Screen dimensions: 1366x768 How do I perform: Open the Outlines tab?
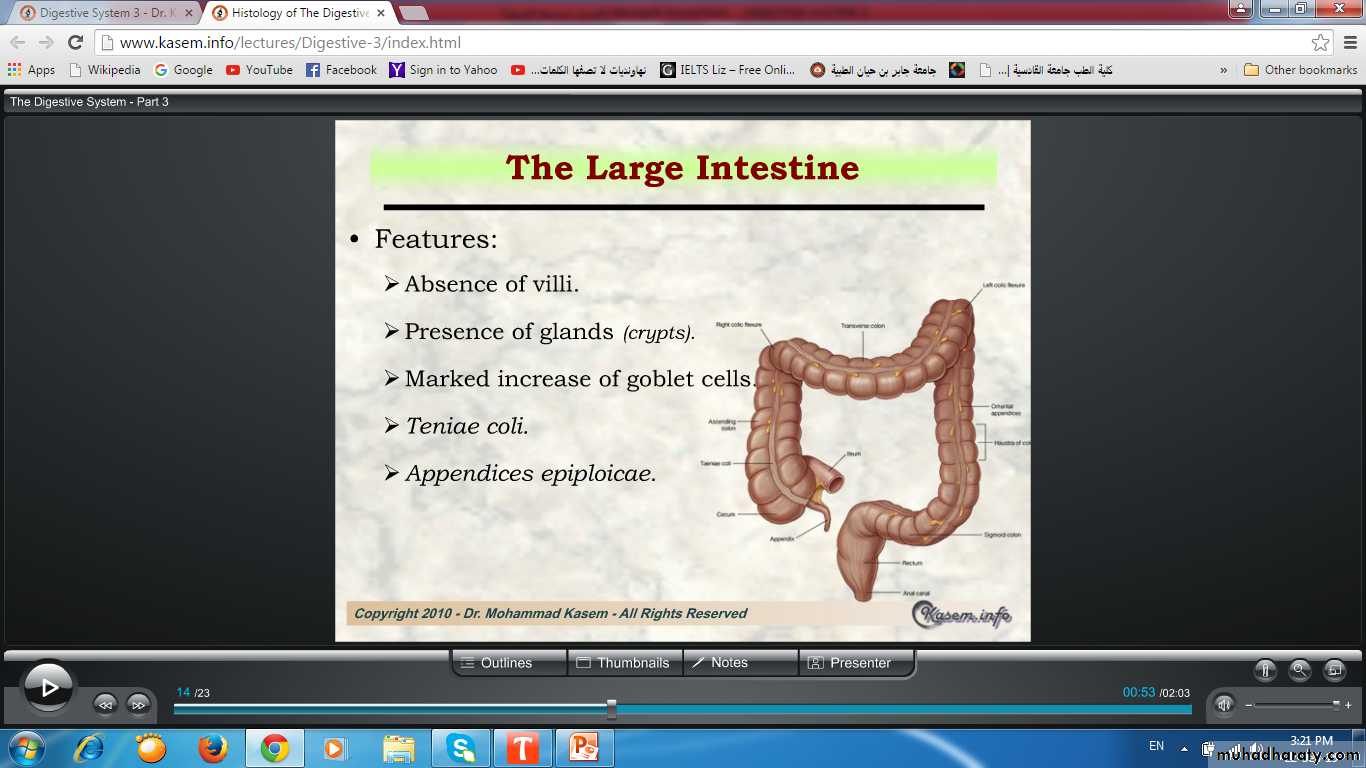(x=508, y=663)
